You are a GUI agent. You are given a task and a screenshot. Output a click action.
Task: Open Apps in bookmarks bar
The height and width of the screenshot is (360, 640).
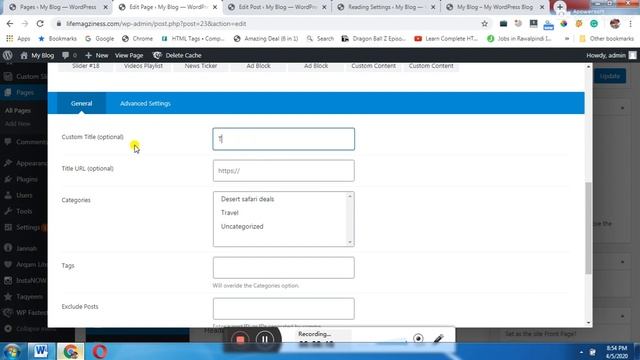click(x=18, y=39)
